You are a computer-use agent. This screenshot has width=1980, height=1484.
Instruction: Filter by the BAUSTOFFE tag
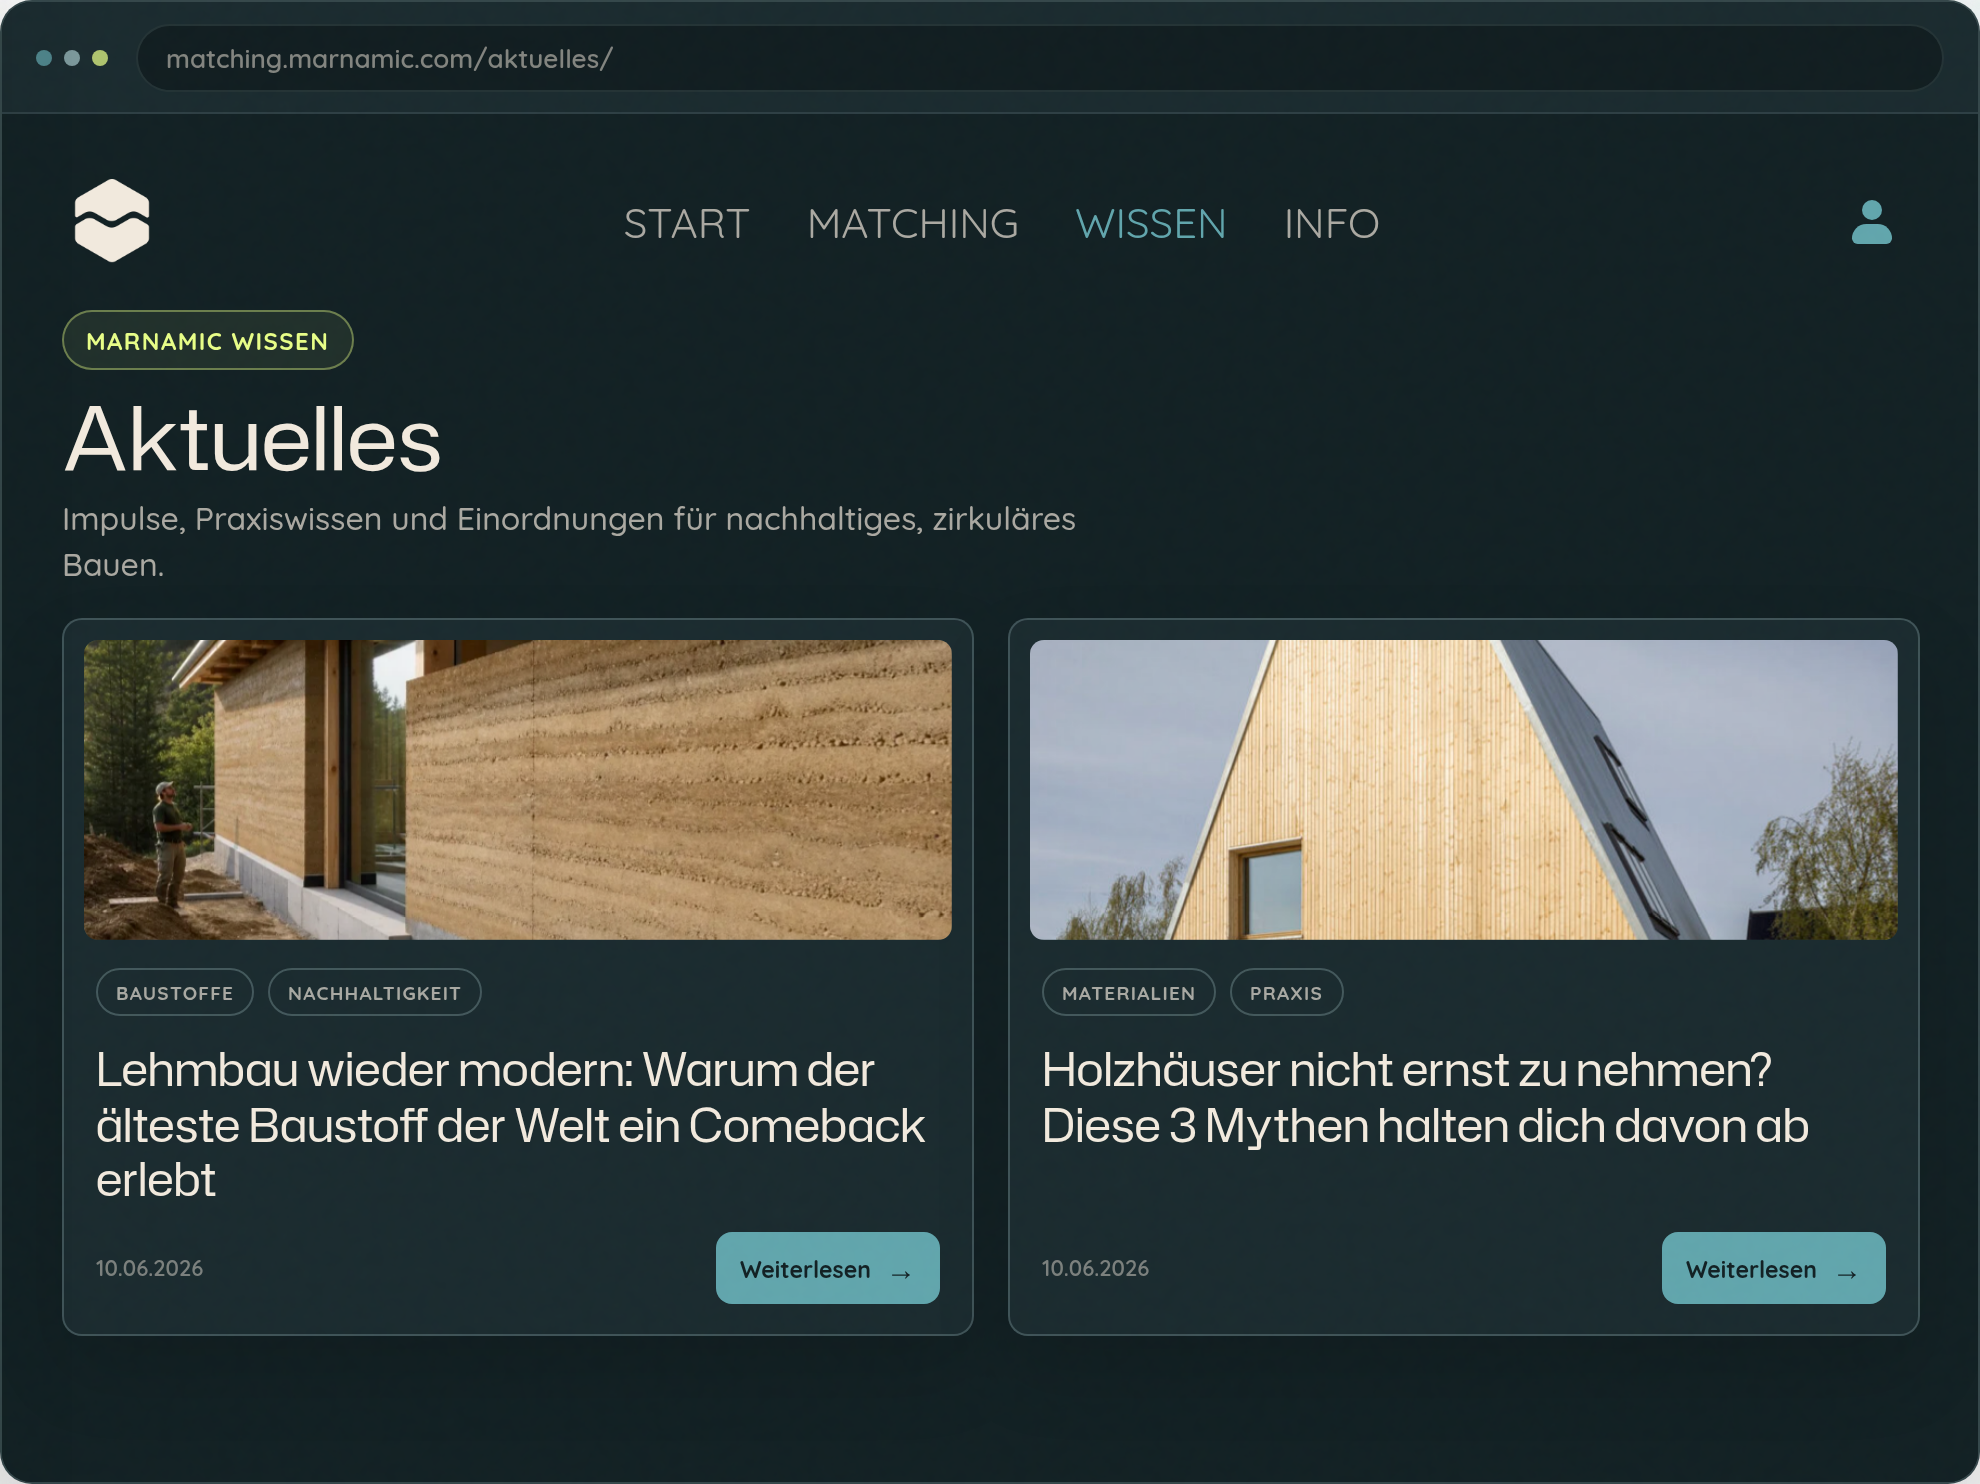coord(175,993)
